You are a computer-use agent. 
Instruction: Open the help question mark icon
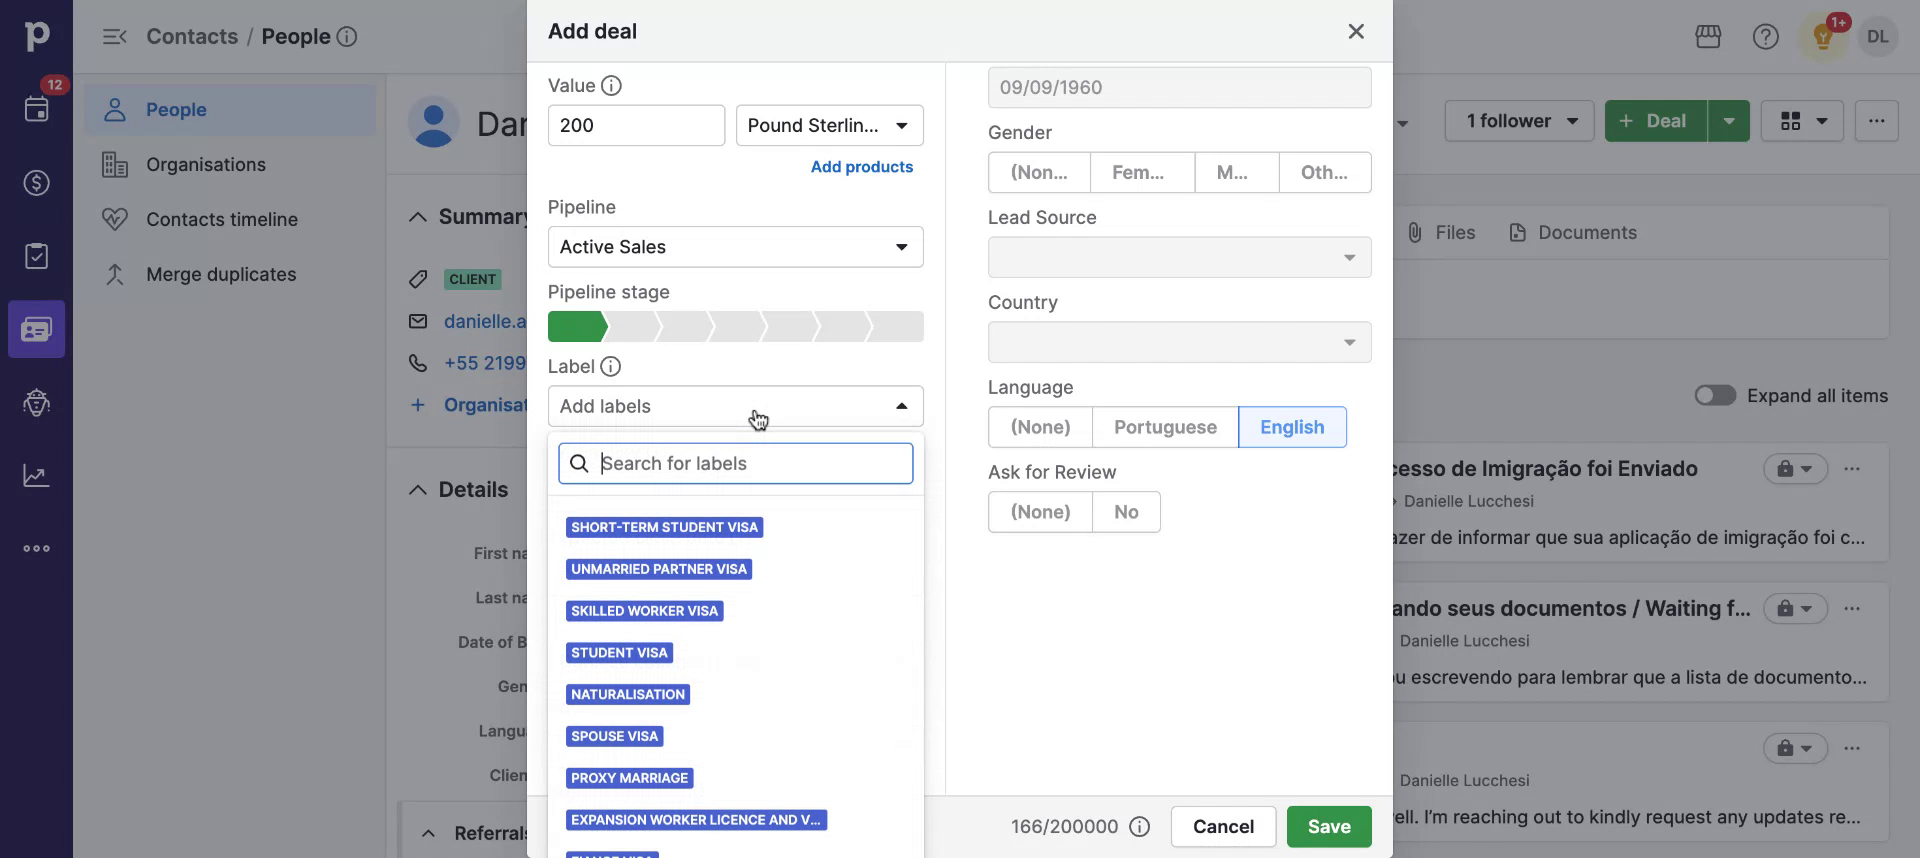coord(1765,37)
